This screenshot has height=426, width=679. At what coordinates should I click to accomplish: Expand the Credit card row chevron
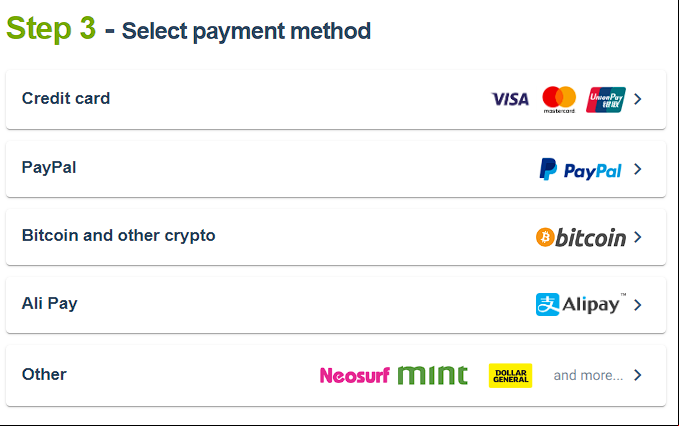tap(637, 99)
